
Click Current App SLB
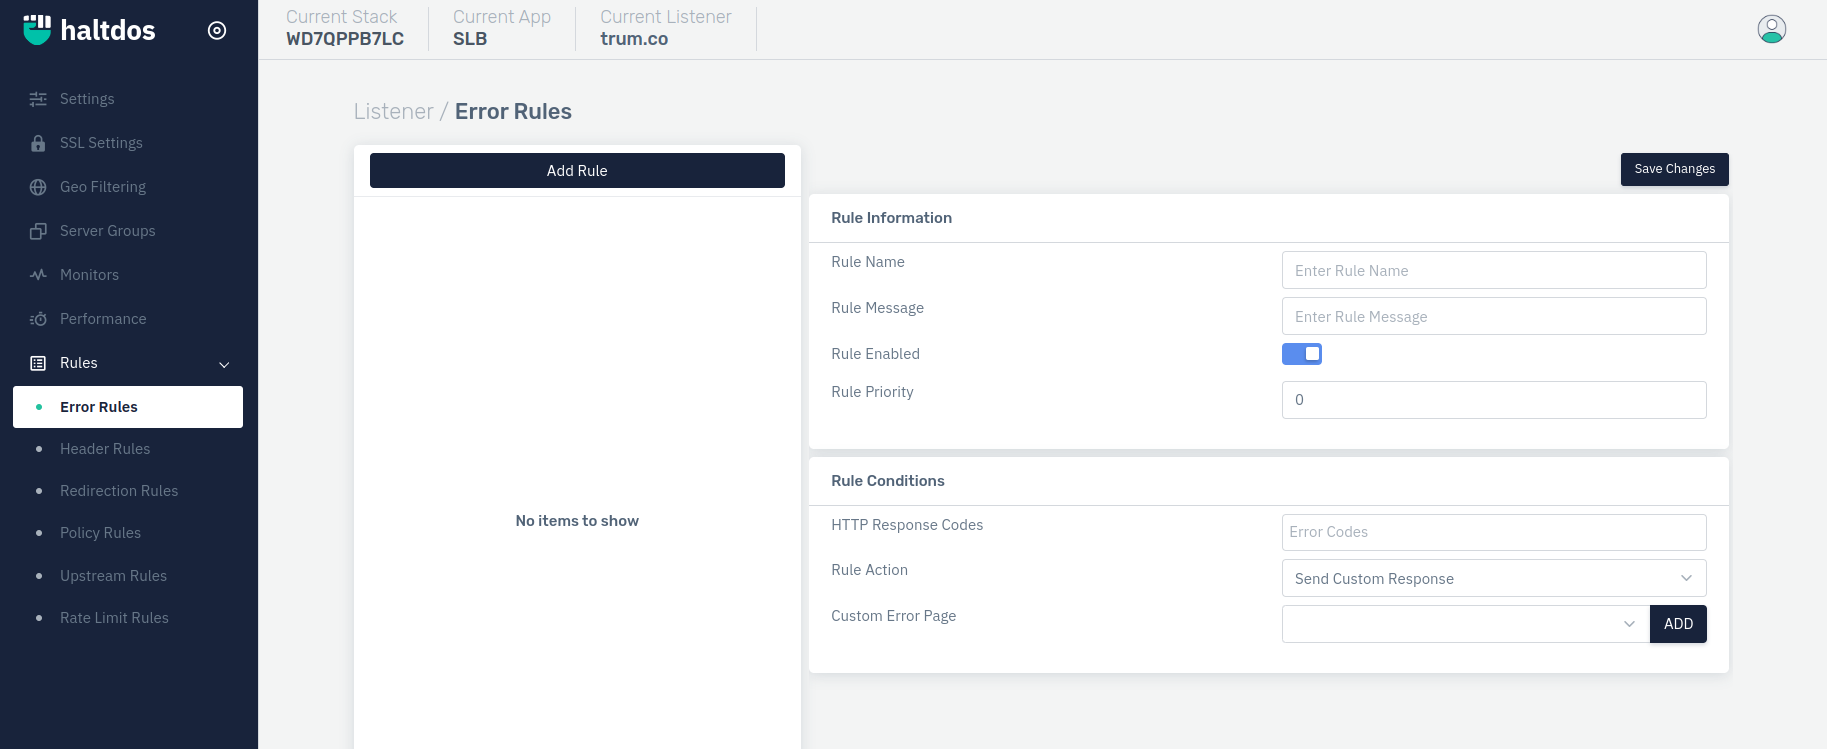click(x=502, y=28)
